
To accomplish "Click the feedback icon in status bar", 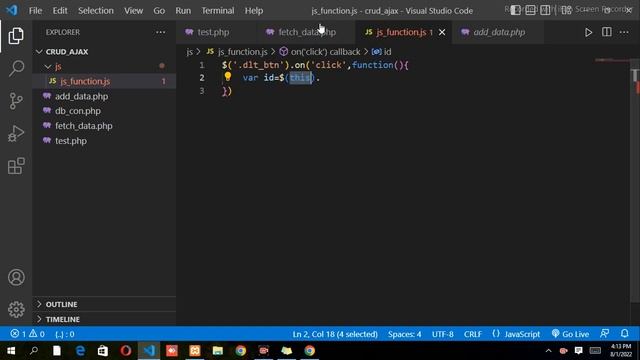I will pyautogui.click(x=604, y=333).
